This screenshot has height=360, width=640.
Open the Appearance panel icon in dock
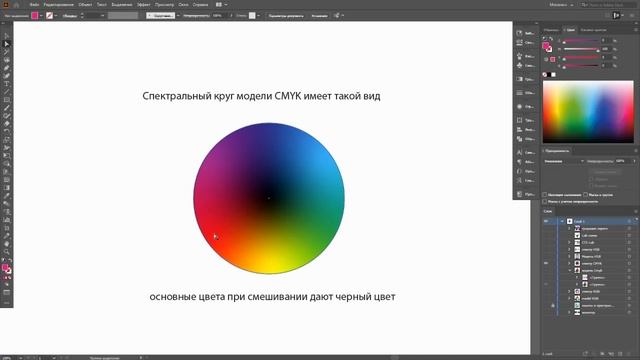[x=519, y=106]
